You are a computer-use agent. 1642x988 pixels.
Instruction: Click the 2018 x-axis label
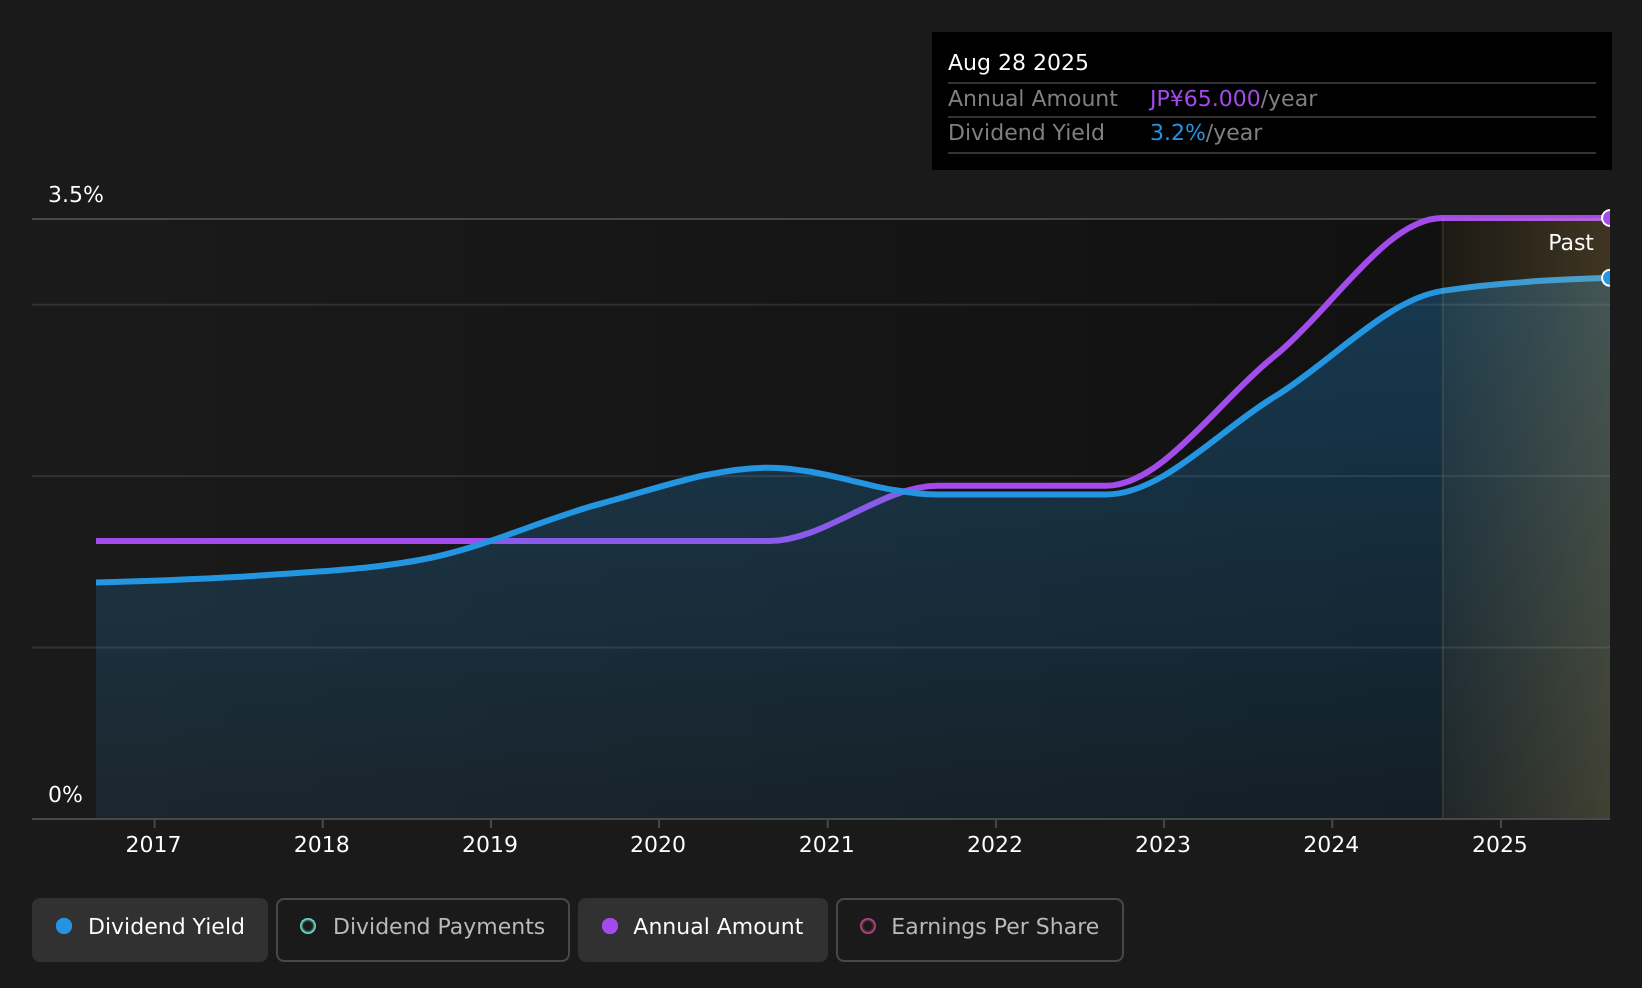tap(322, 845)
